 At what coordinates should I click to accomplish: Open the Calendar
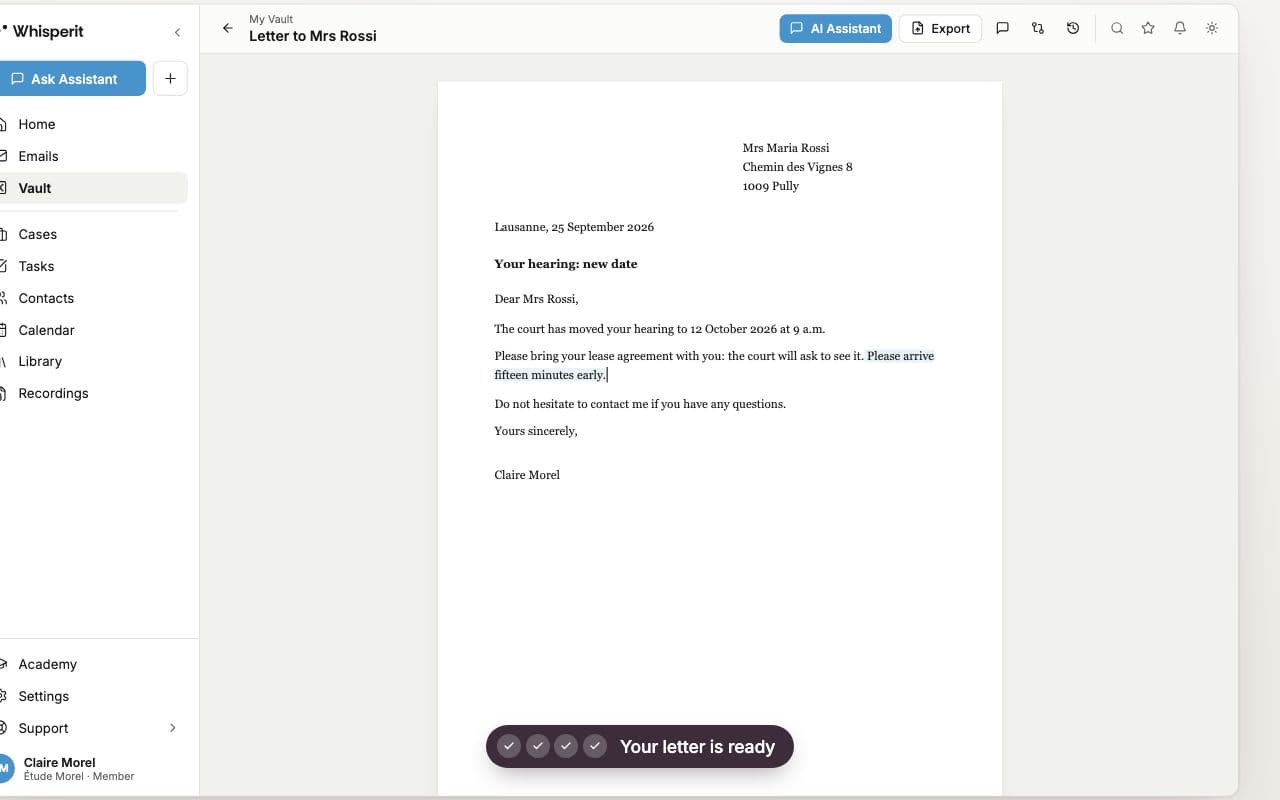click(92, 330)
